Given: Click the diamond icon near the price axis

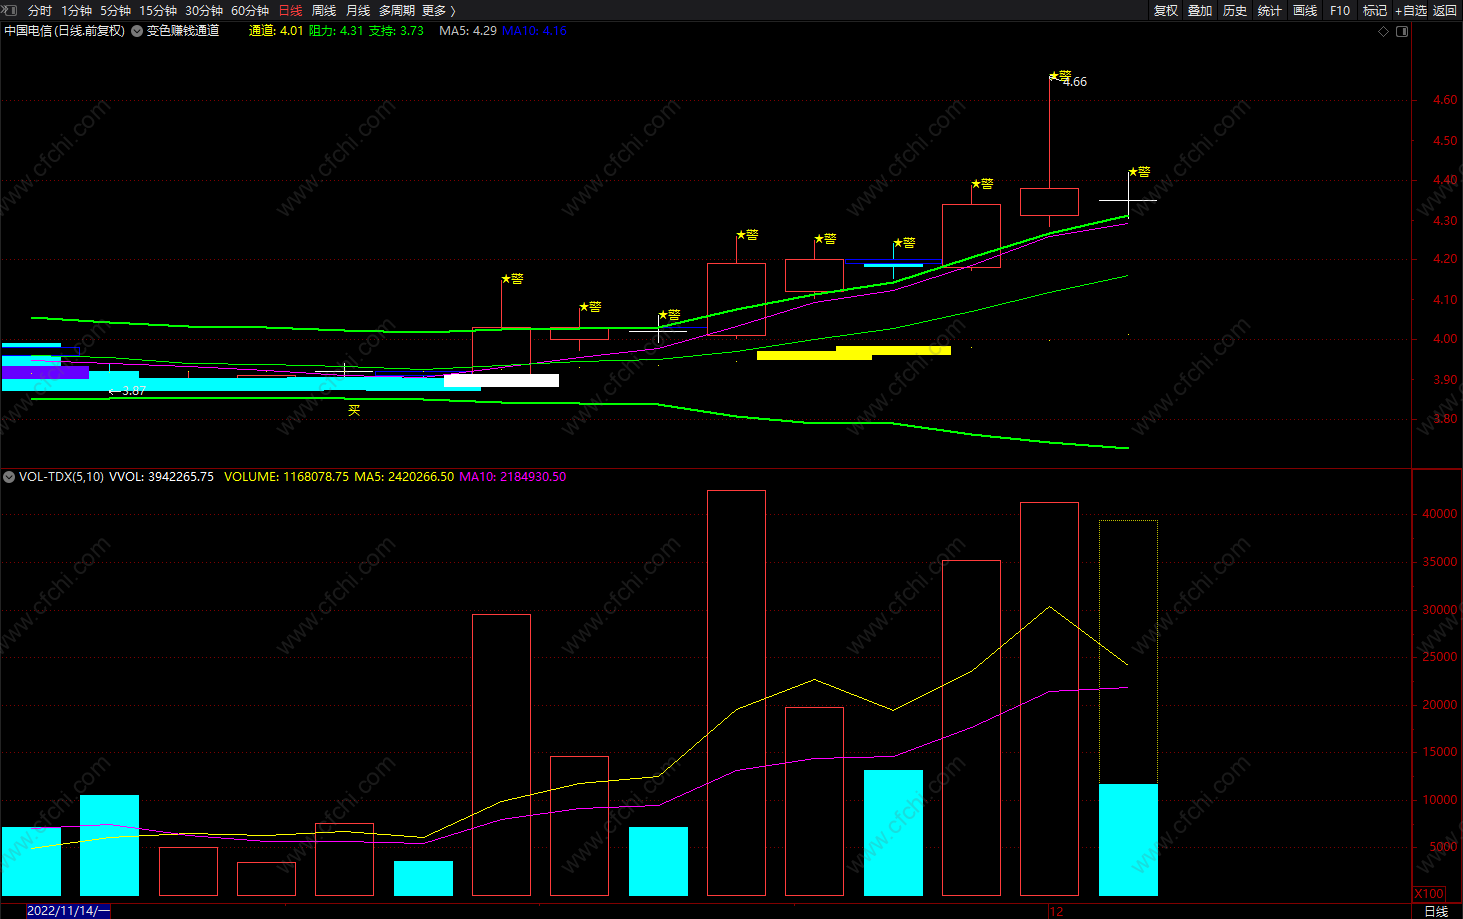Looking at the screenshot, I should (x=1384, y=31).
